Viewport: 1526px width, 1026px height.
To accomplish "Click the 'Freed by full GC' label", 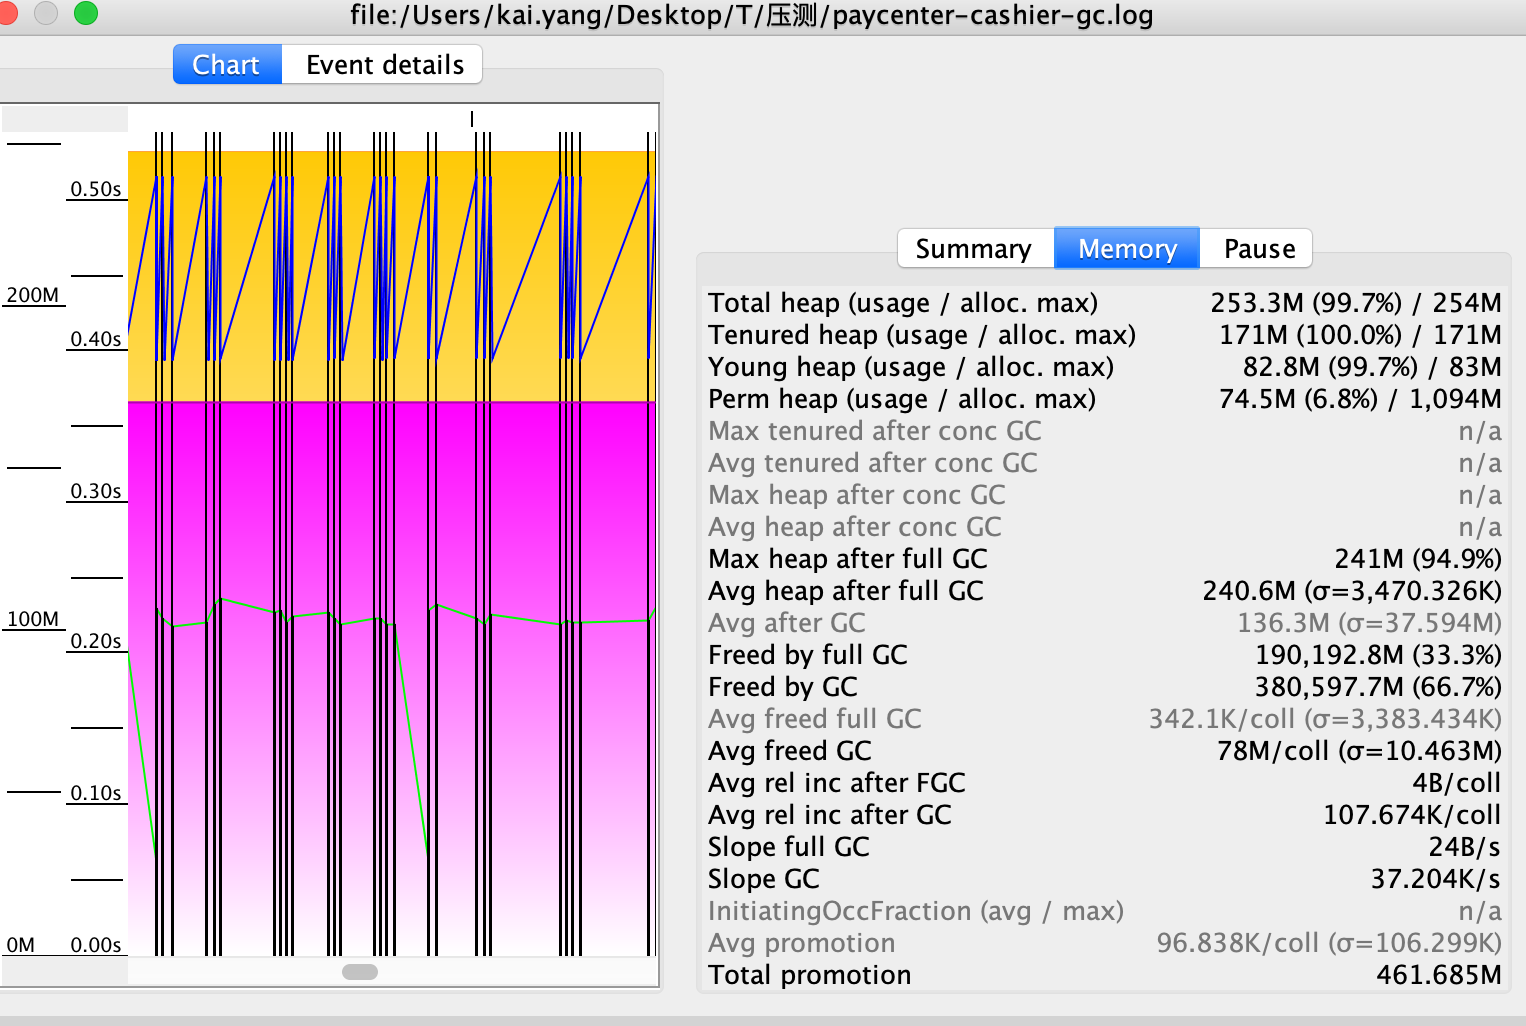I will click(x=808, y=655).
